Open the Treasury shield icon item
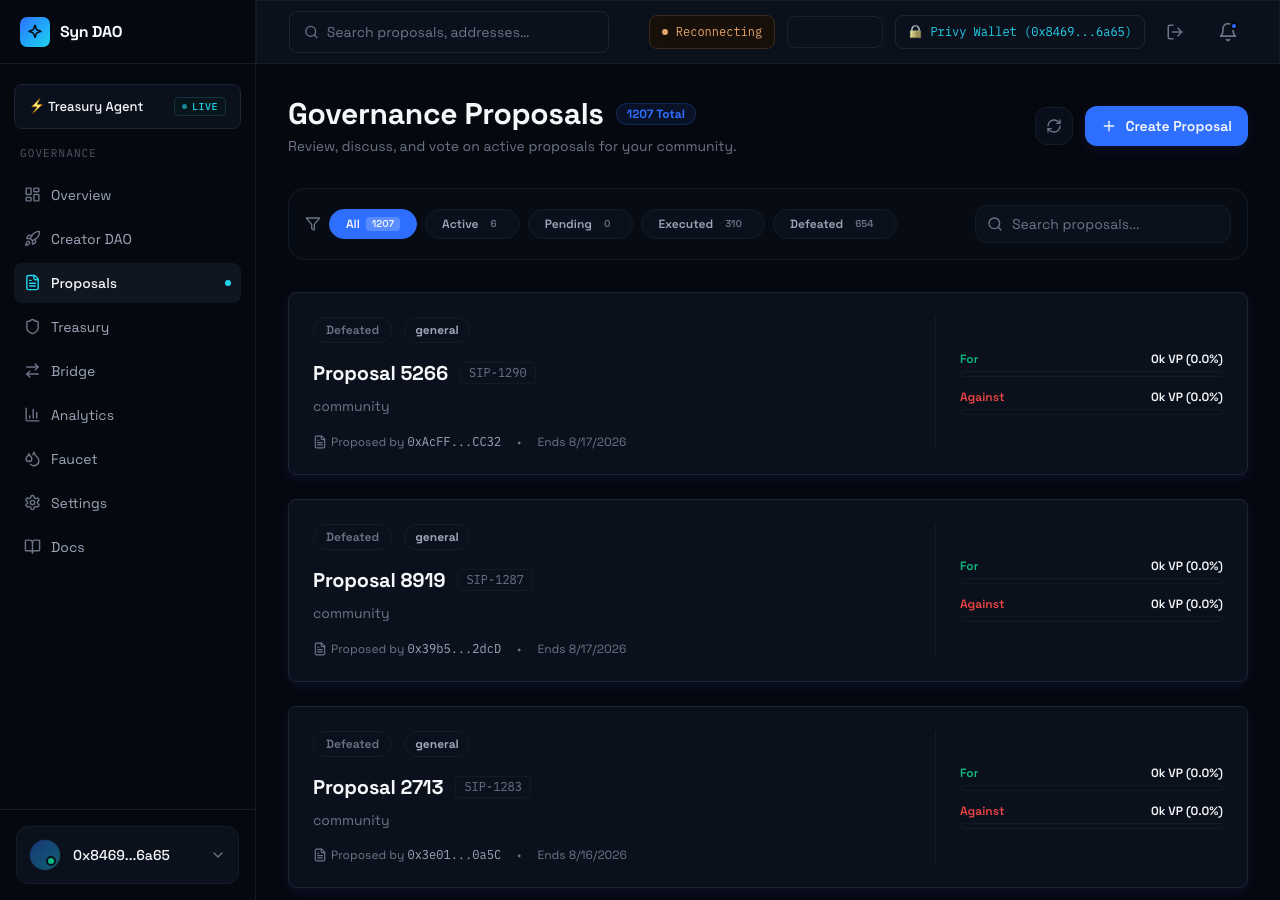Screen dimensions: 1280x900 pos(33,327)
